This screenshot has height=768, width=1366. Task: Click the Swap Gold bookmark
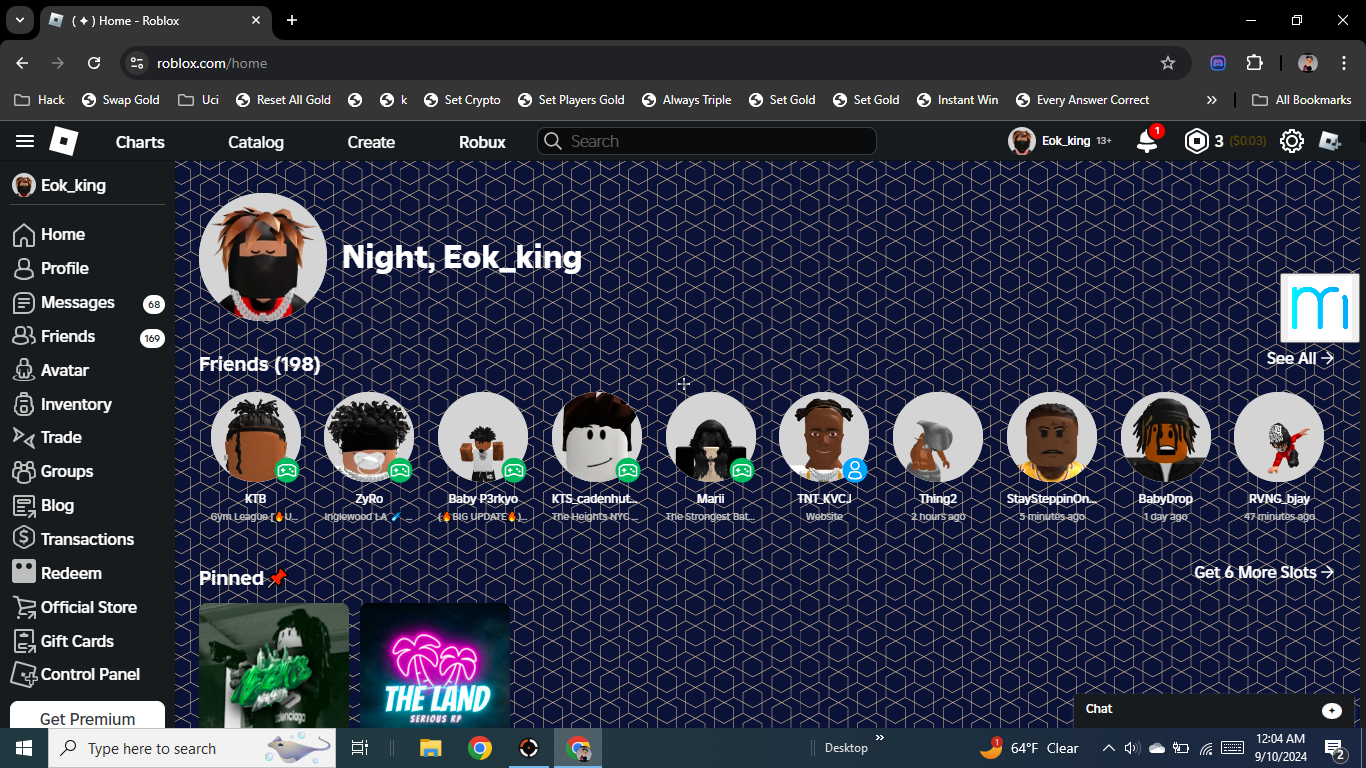click(120, 100)
